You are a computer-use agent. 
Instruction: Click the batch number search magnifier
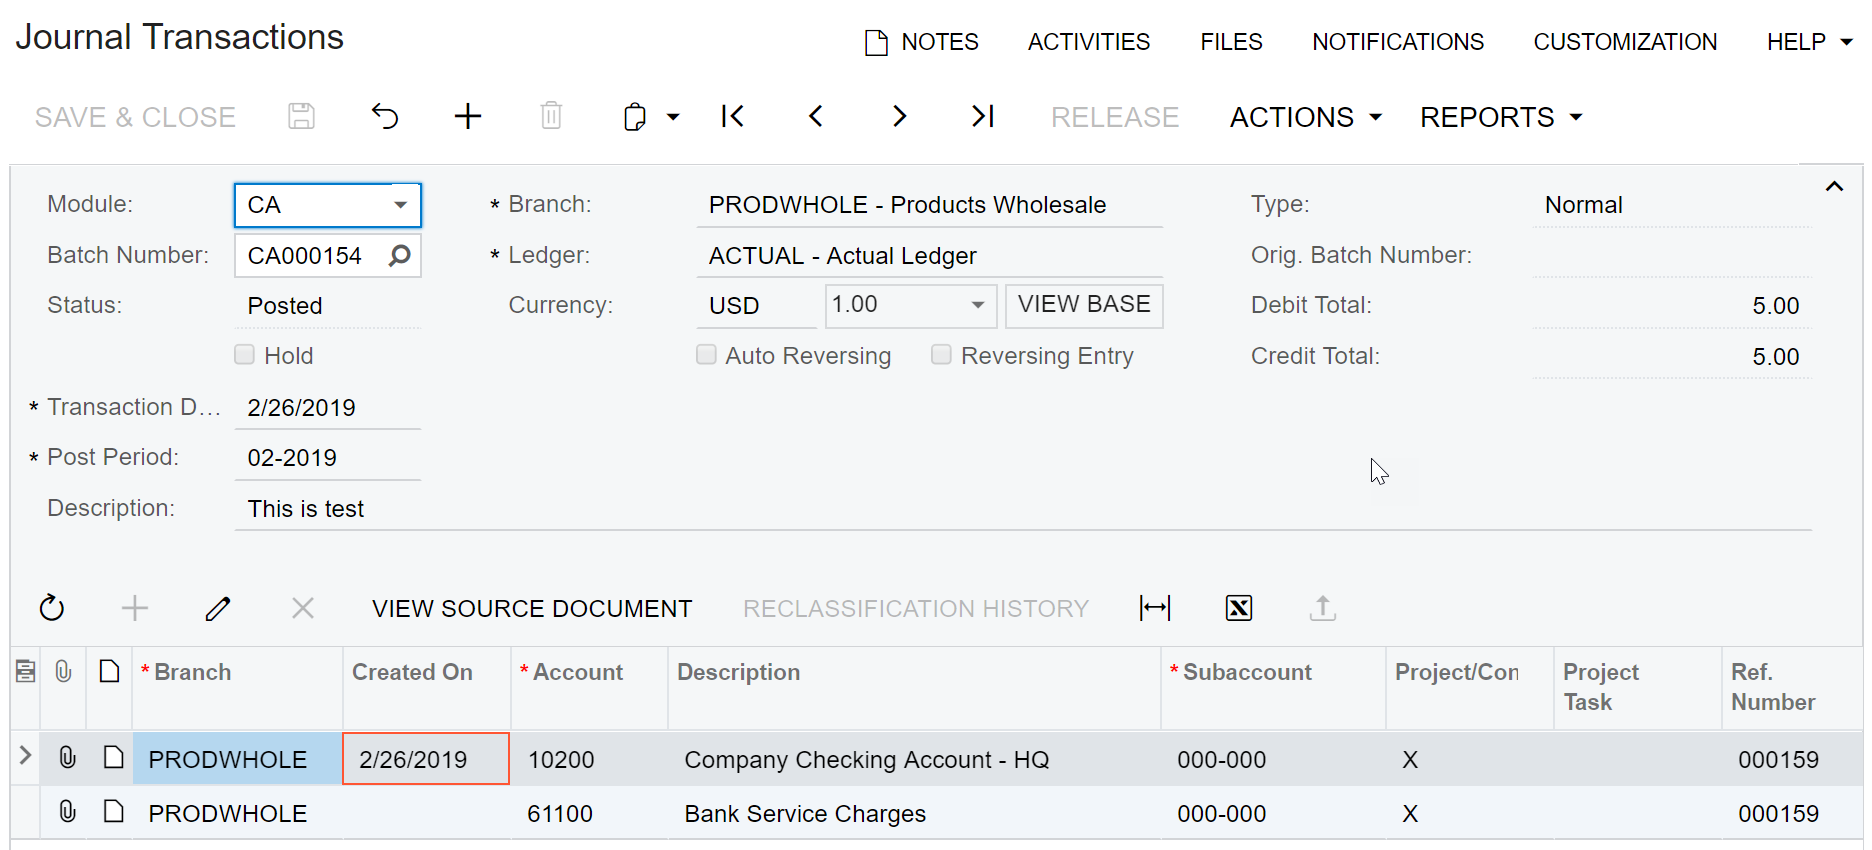pos(400,256)
